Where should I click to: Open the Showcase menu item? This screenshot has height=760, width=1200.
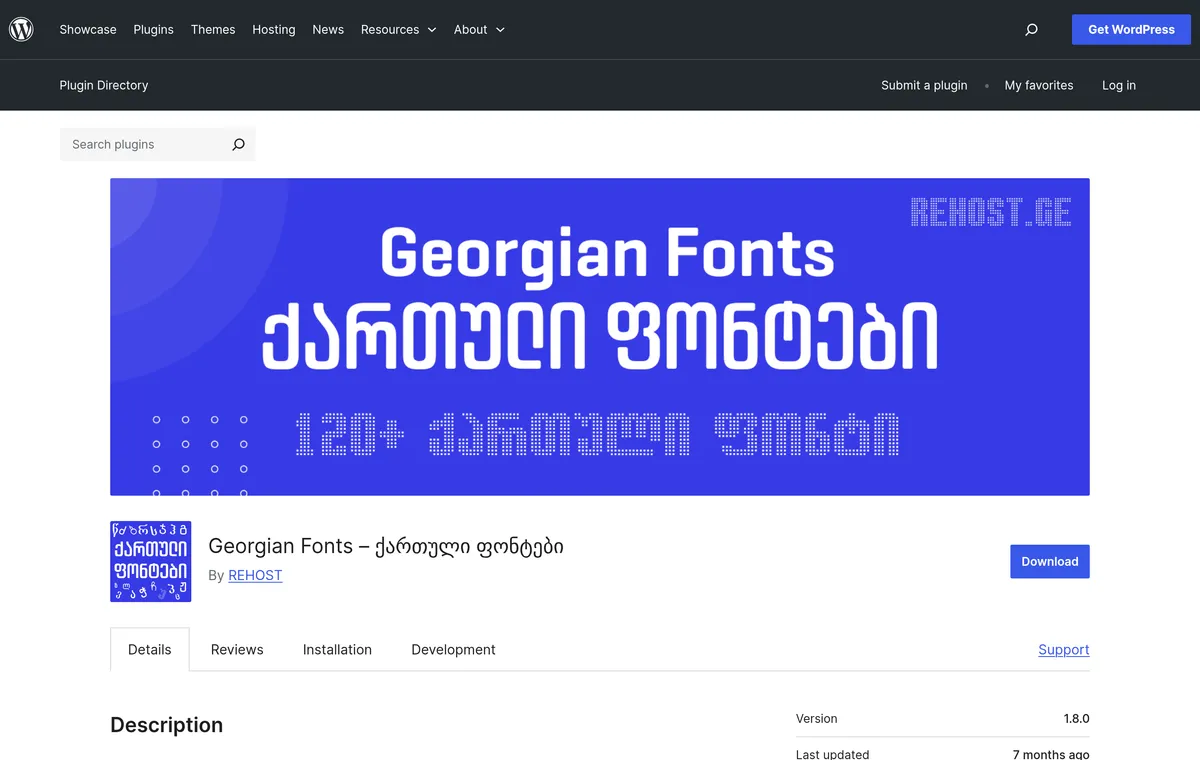pyautogui.click(x=88, y=30)
